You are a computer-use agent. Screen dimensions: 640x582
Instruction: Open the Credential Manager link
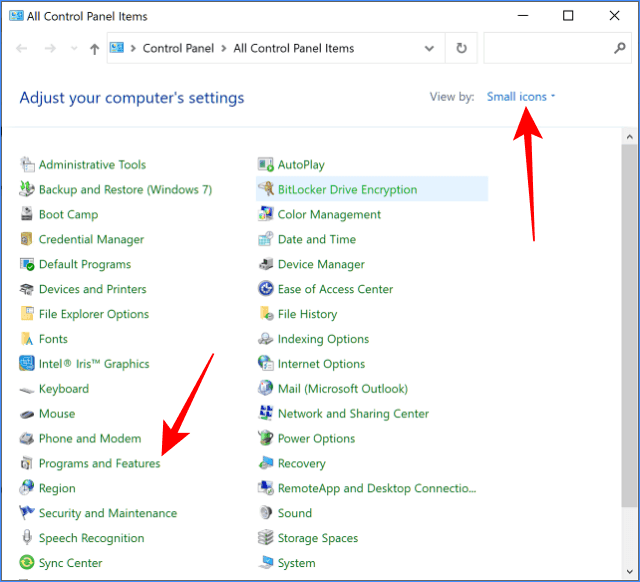(91, 239)
